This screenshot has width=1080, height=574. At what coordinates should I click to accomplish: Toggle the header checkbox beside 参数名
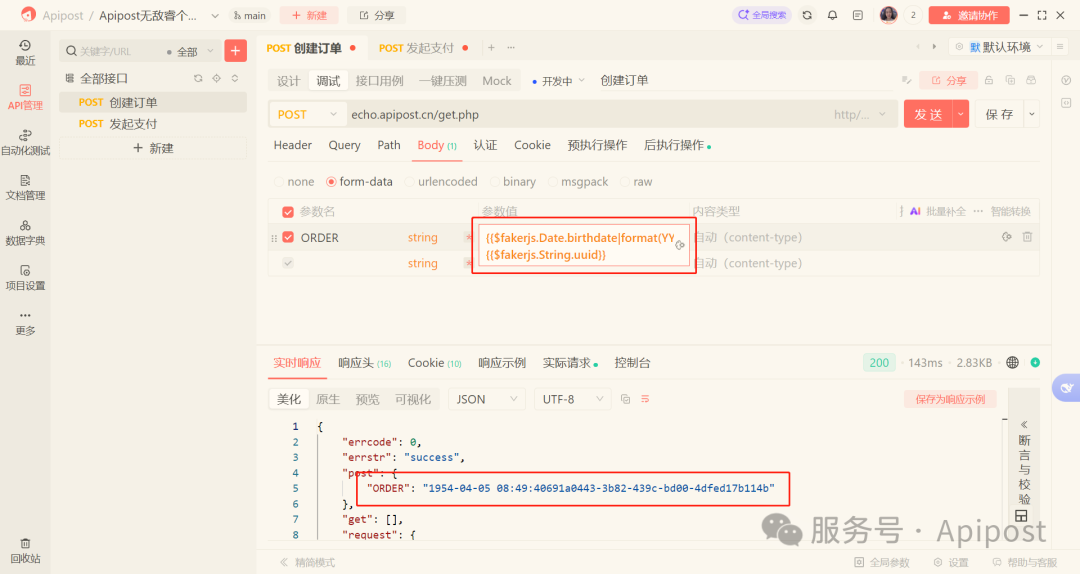(288, 212)
